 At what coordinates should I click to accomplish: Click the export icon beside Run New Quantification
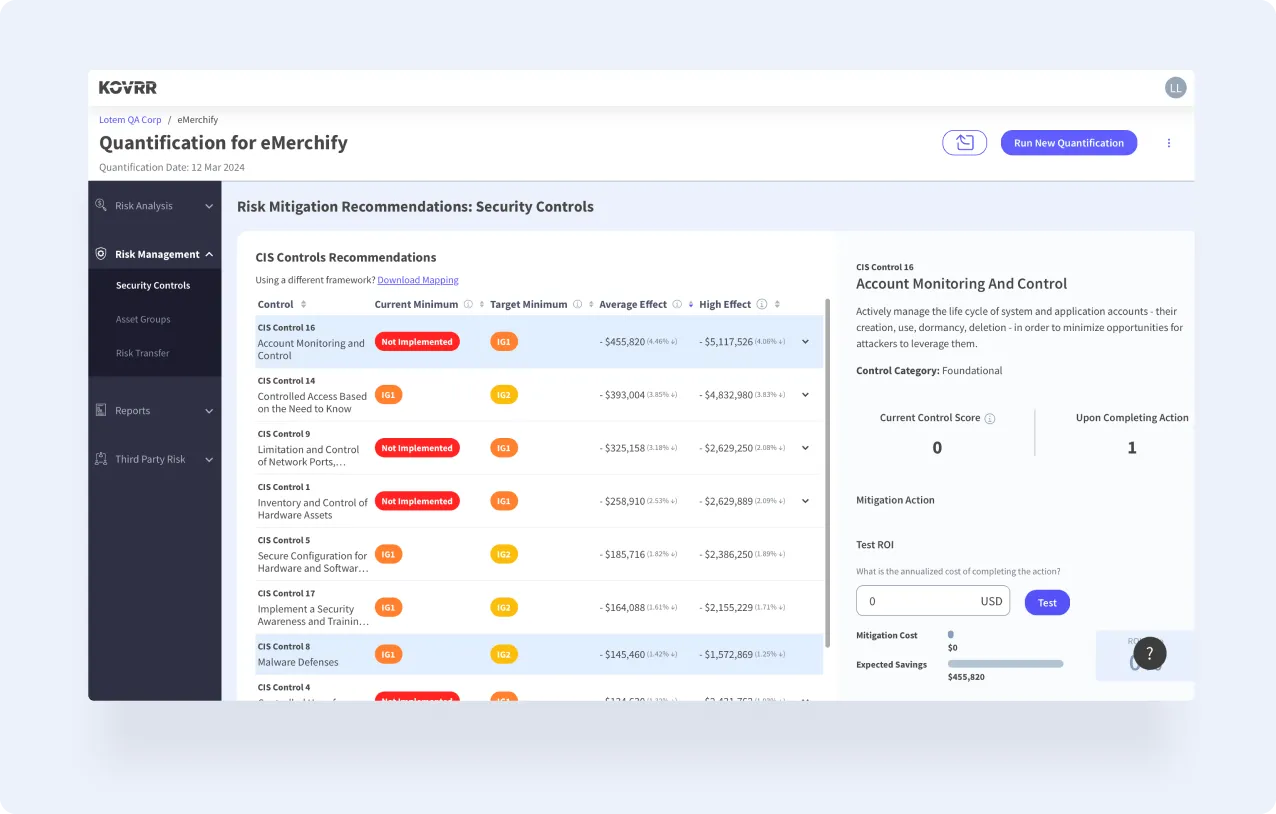click(x=963, y=142)
